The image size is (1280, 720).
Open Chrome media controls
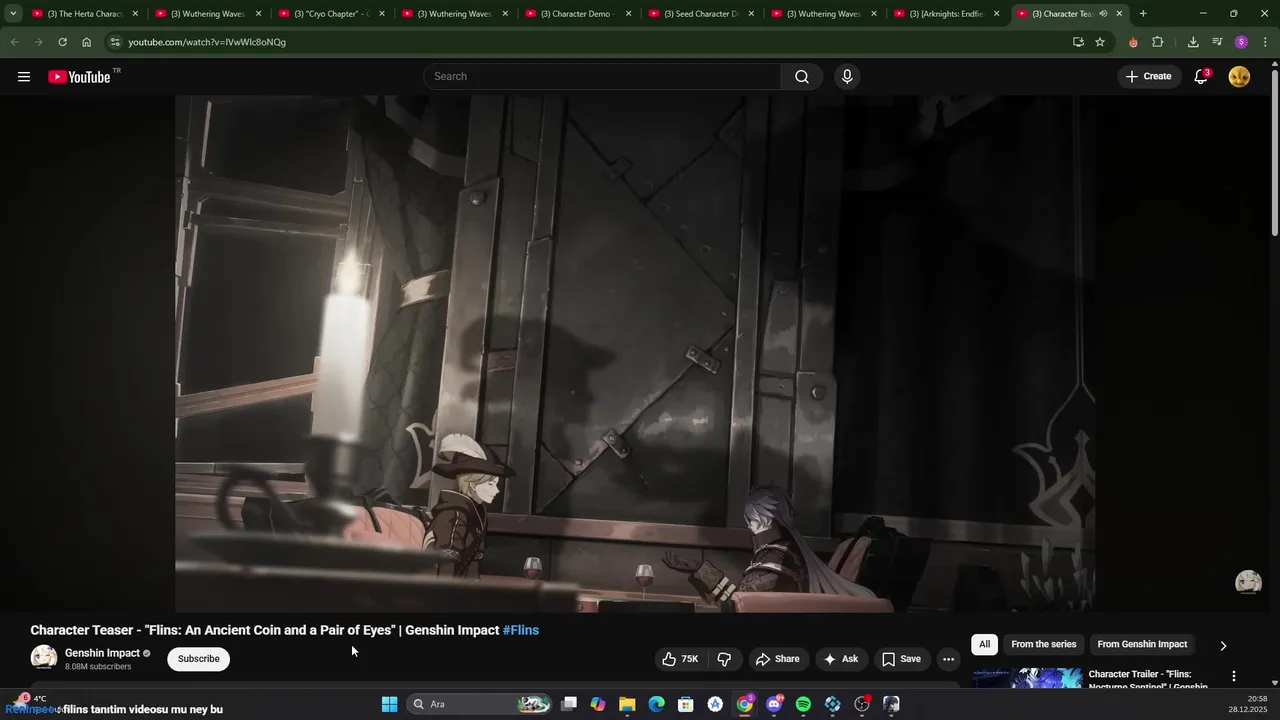(x=1217, y=42)
